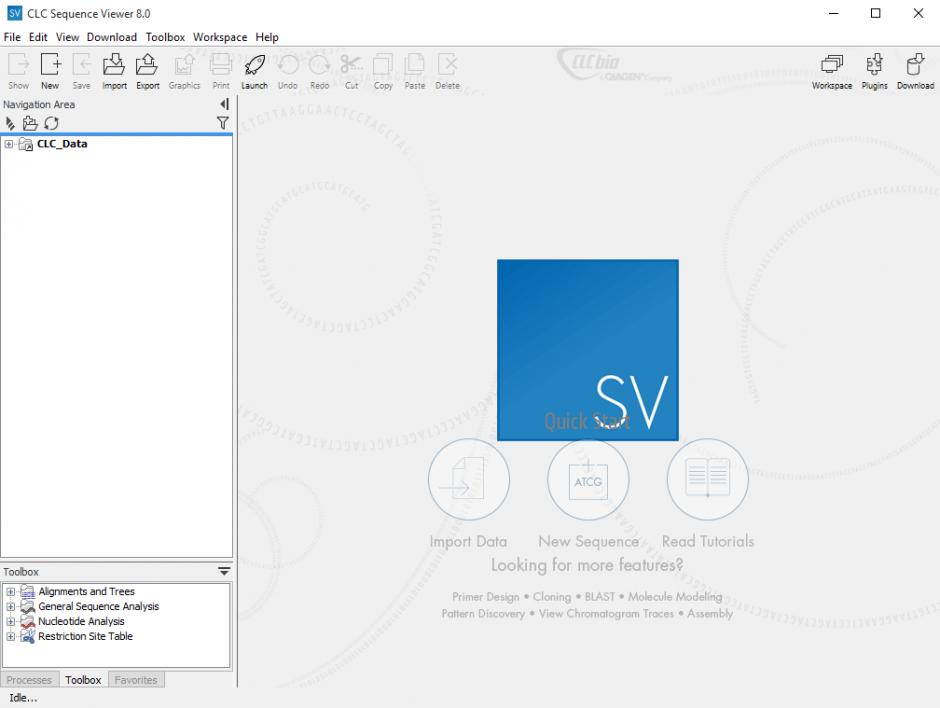Expand General Sequence Analysis node

click(x=10, y=607)
